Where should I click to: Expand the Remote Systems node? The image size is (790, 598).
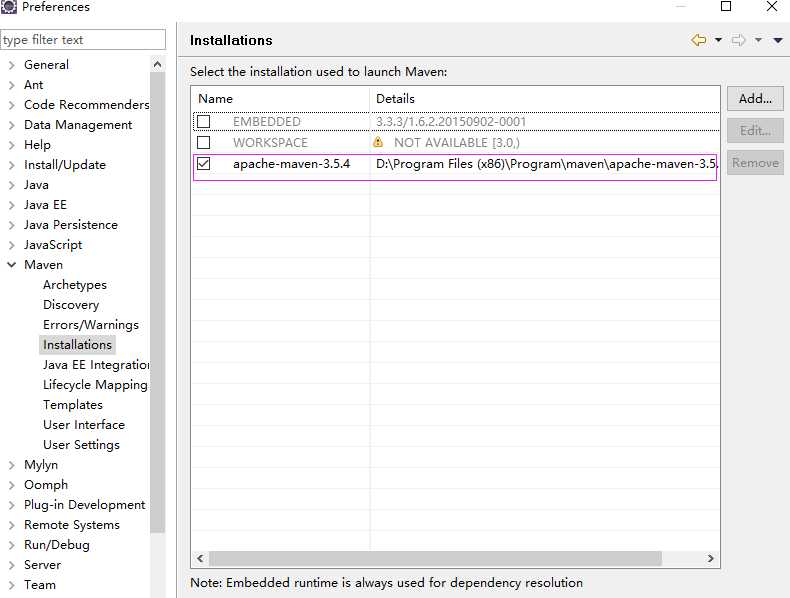click(x=12, y=525)
